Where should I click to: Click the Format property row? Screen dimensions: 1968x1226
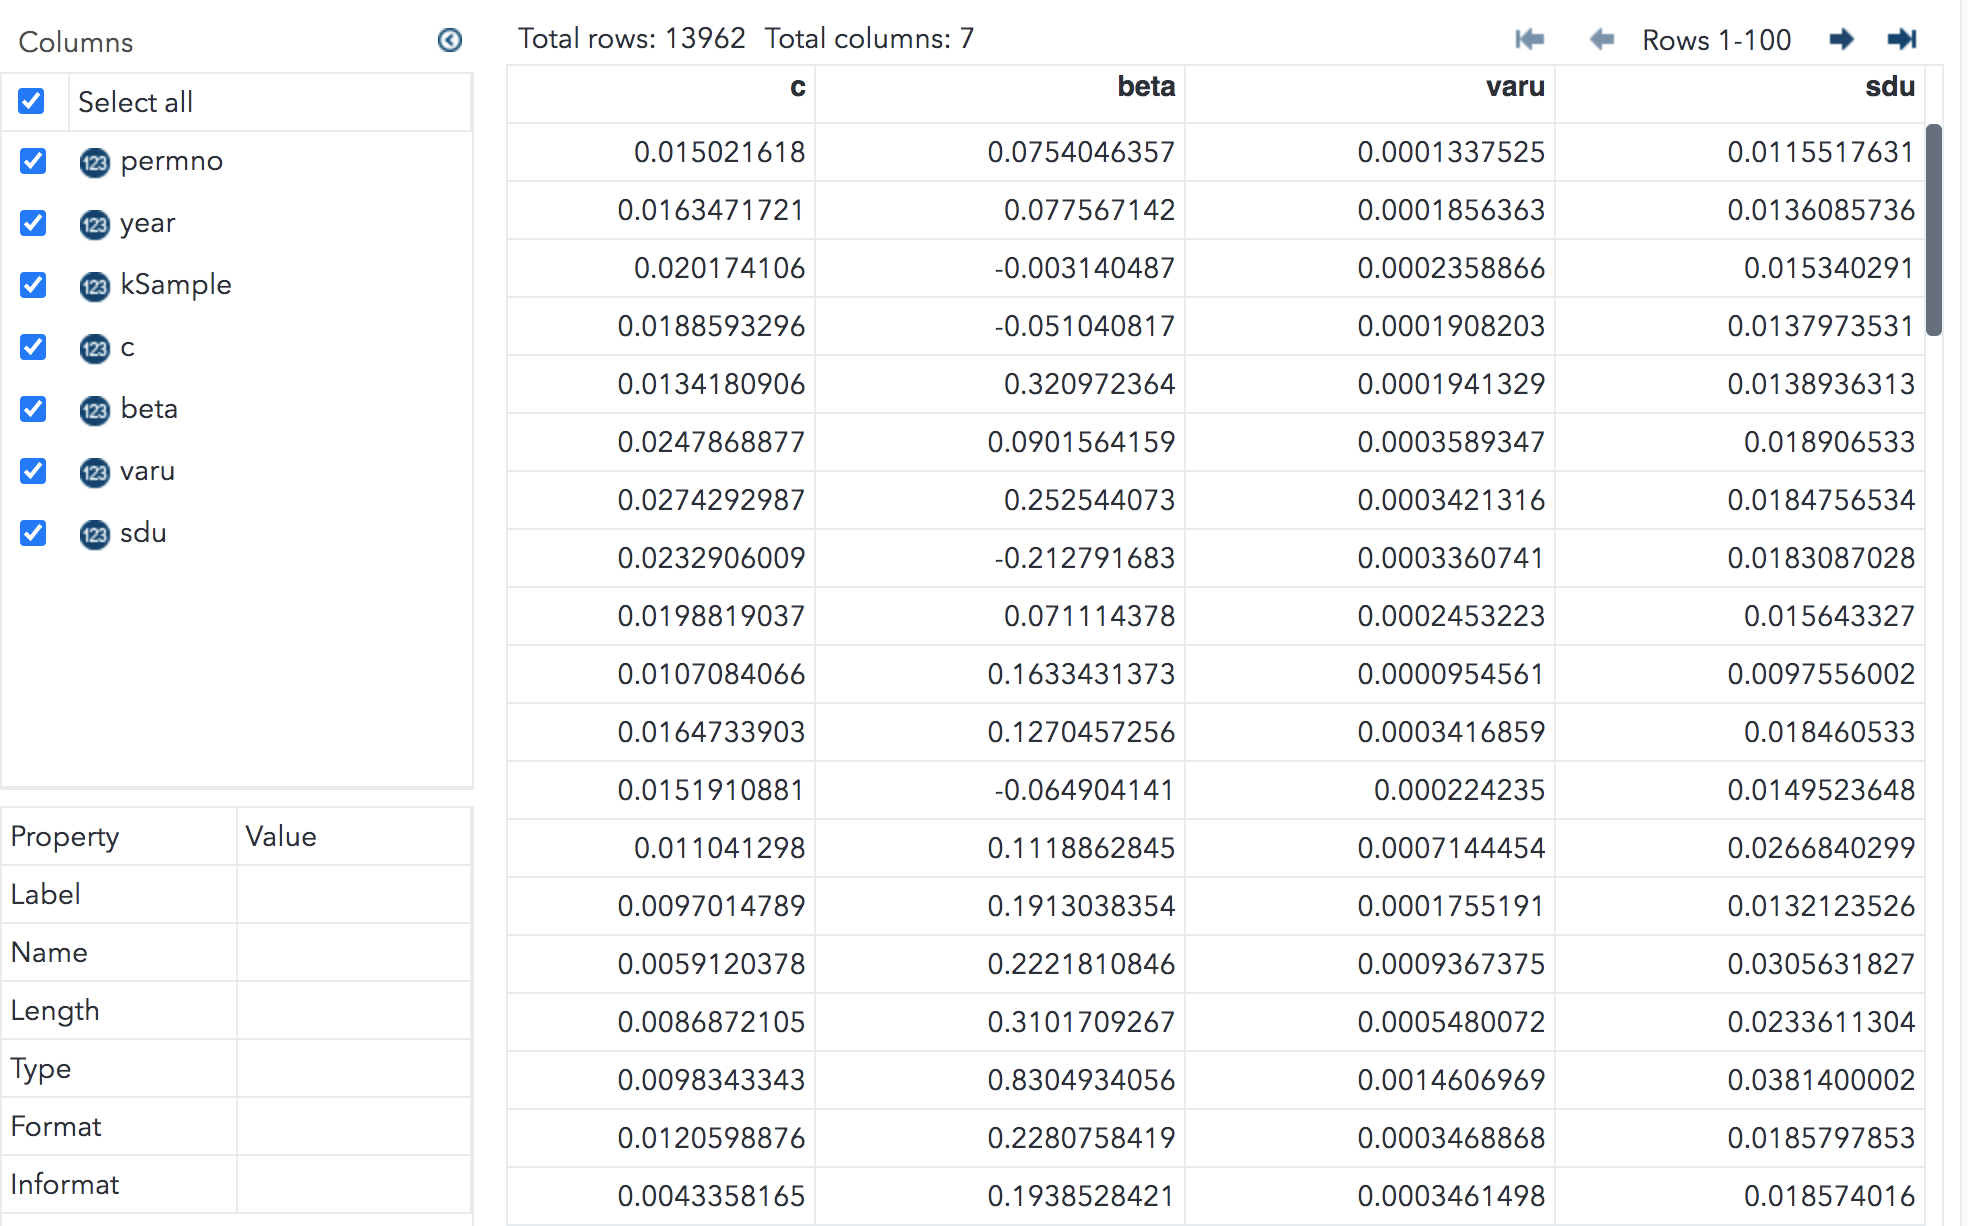point(236,1126)
